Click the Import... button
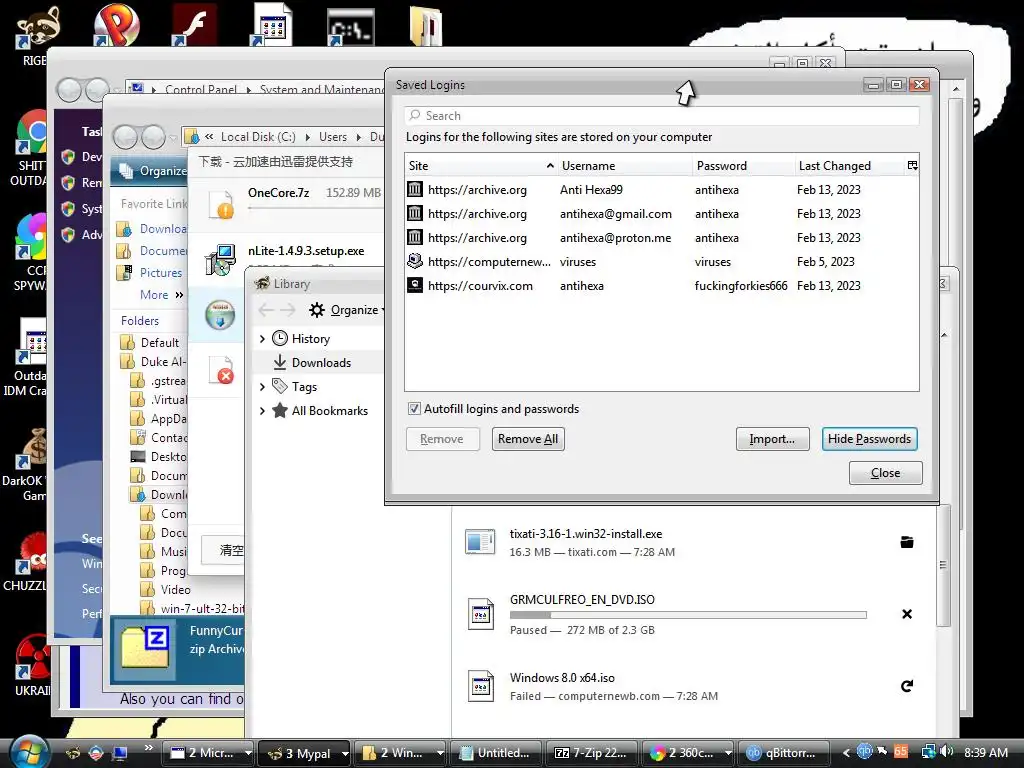 pos(773,439)
